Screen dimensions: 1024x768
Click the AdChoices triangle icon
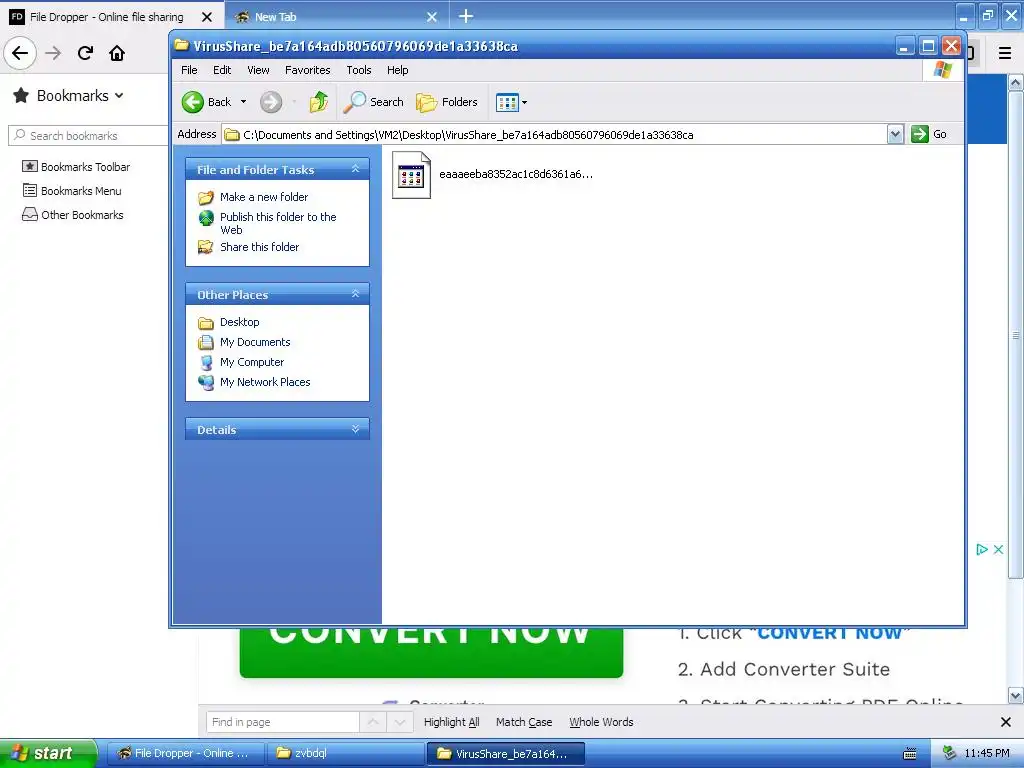pyautogui.click(x=982, y=549)
